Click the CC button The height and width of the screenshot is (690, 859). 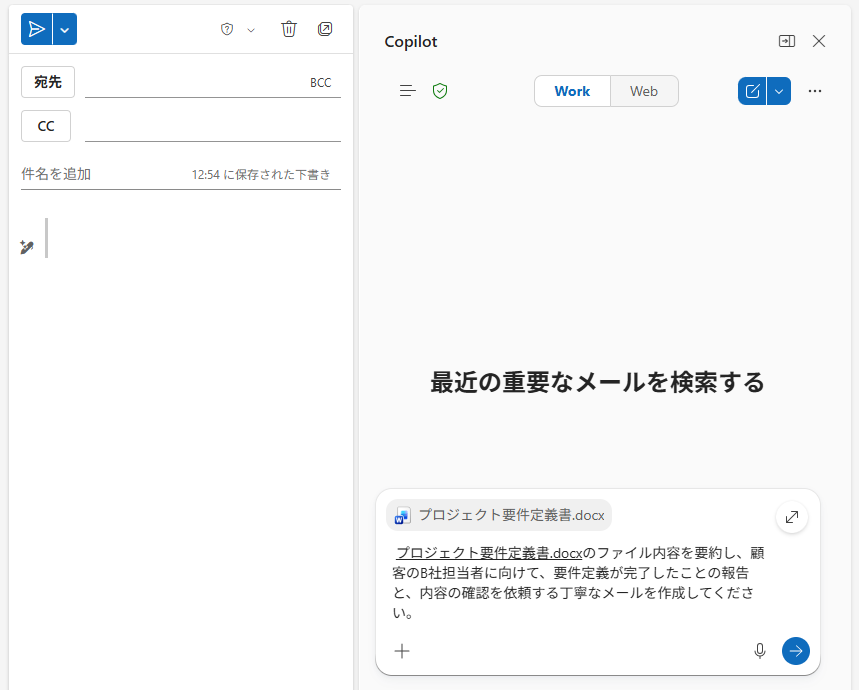click(x=46, y=126)
